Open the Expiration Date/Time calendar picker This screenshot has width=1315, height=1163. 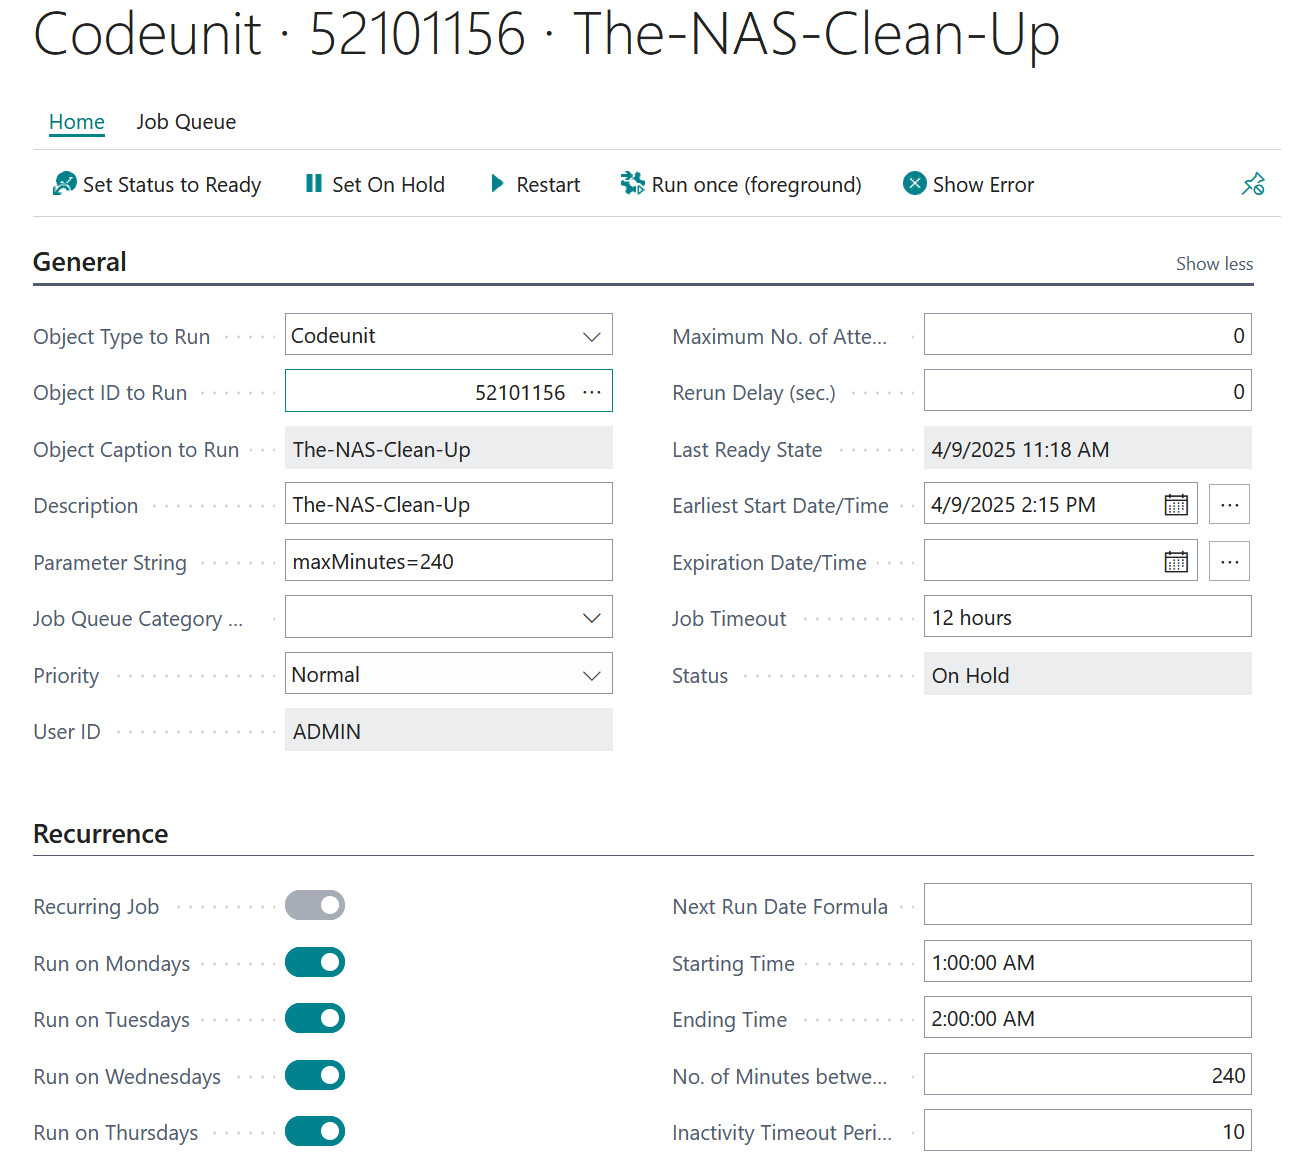point(1176,562)
